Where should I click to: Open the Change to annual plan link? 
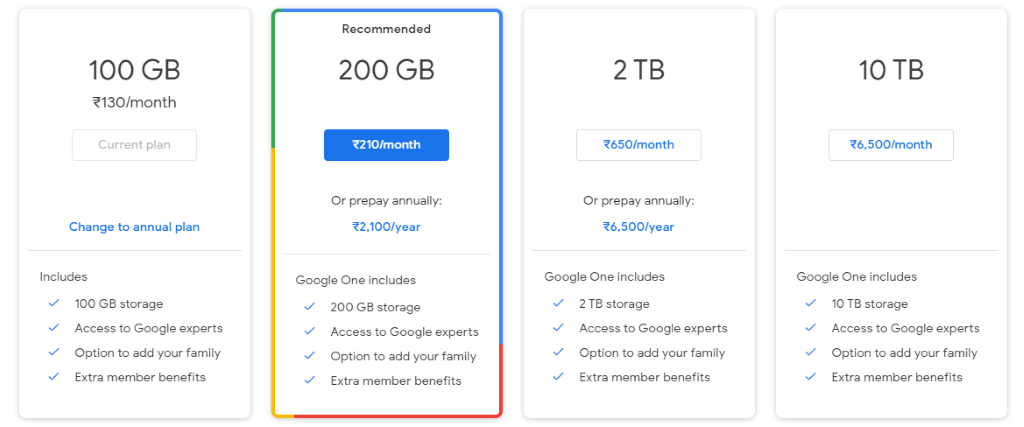134,227
